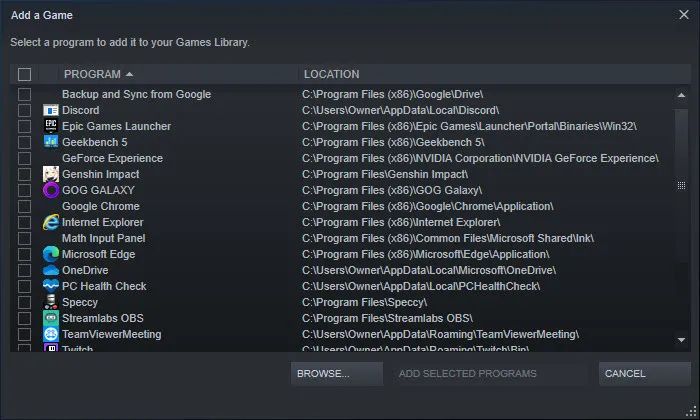Viewport: 700px width, 420px height.
Task: Select Backup and Sync from Google name
Action: (137, 94)
